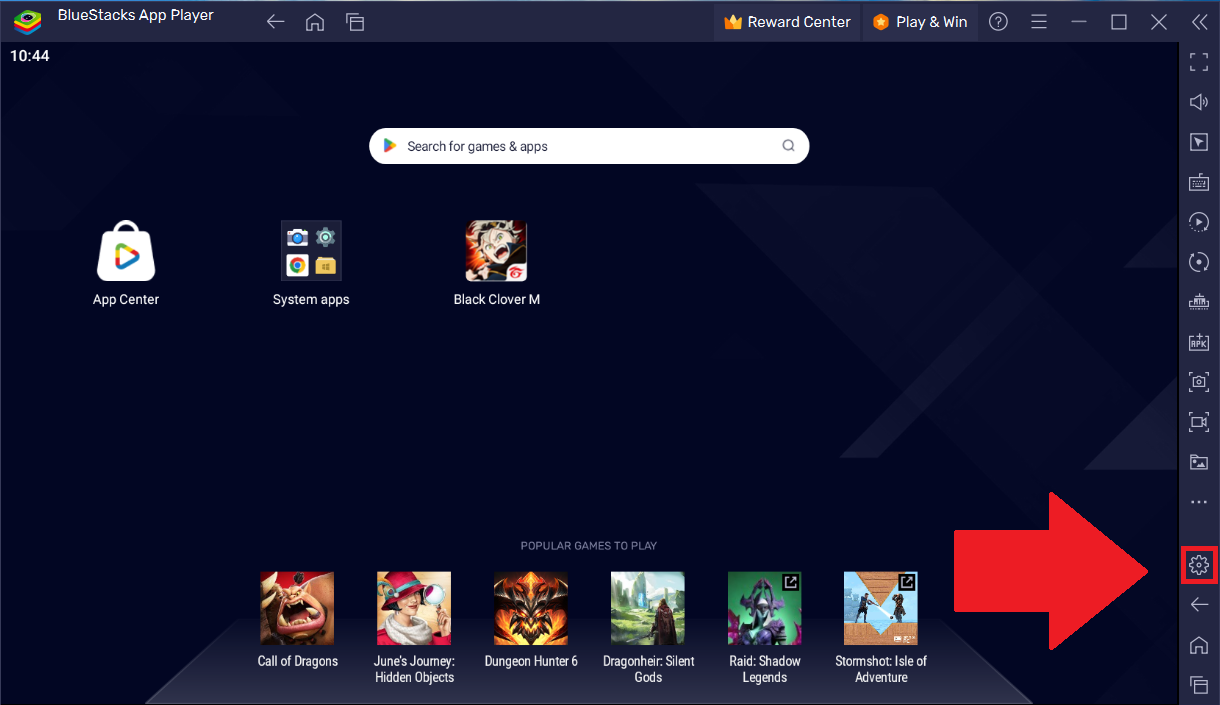Screen dimensions: 1220x705
Task: Open the macro recorder in the sidebar
Action: click(x=1199, y=222)
